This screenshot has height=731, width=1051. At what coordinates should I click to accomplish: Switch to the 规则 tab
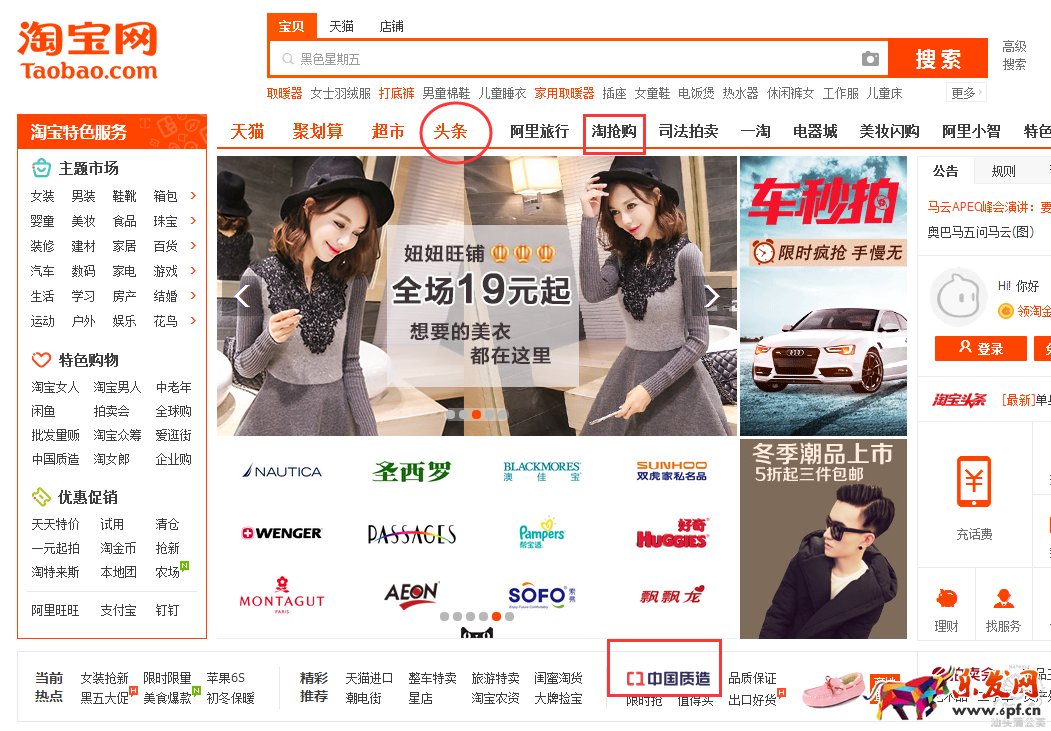[x=1003, y=171]
